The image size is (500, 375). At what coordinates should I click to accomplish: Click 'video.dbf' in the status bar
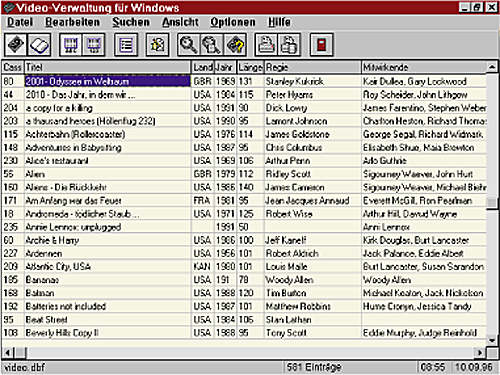click(x=25, y=367)
